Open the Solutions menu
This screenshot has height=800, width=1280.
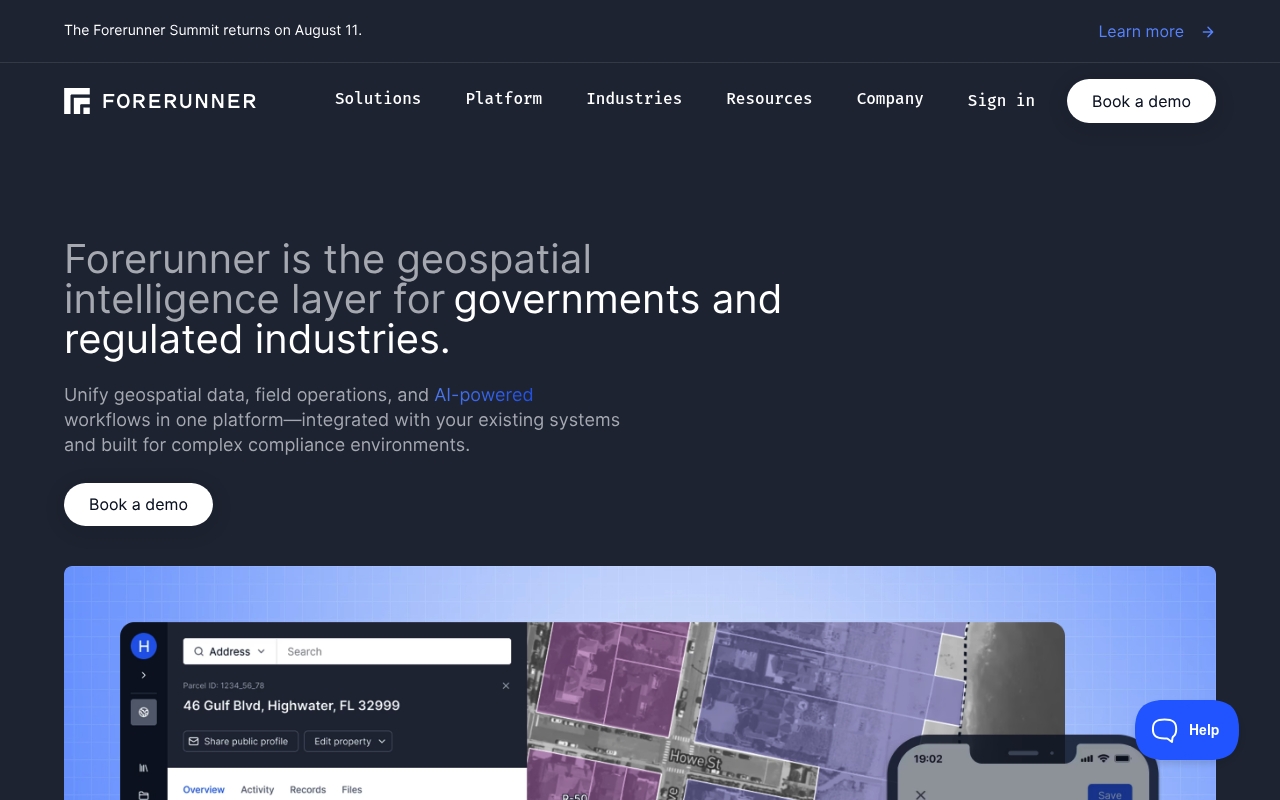coord(378,98)
